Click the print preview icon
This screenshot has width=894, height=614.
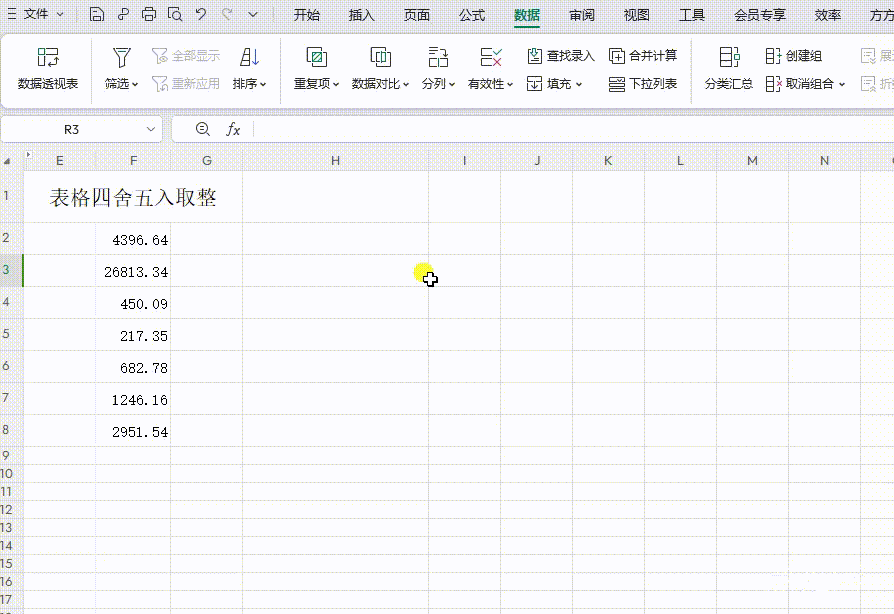(x=175, y=14)
